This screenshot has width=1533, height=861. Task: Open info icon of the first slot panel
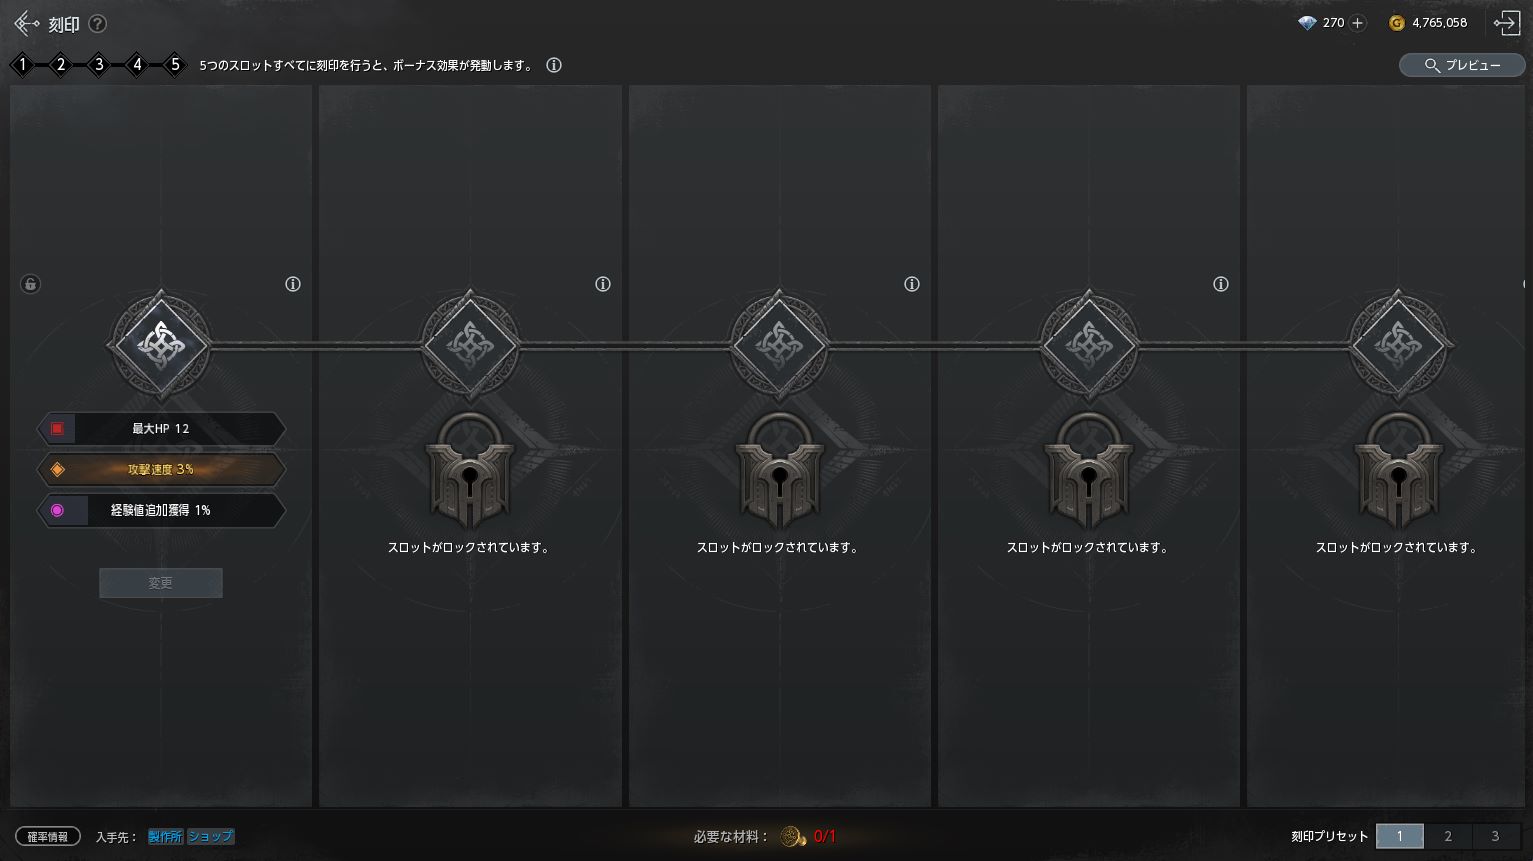293,284
